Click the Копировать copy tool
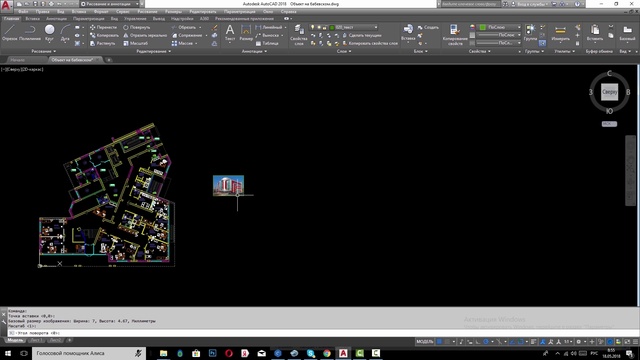This screenshot has height=360, width=640. coord(104,36)
